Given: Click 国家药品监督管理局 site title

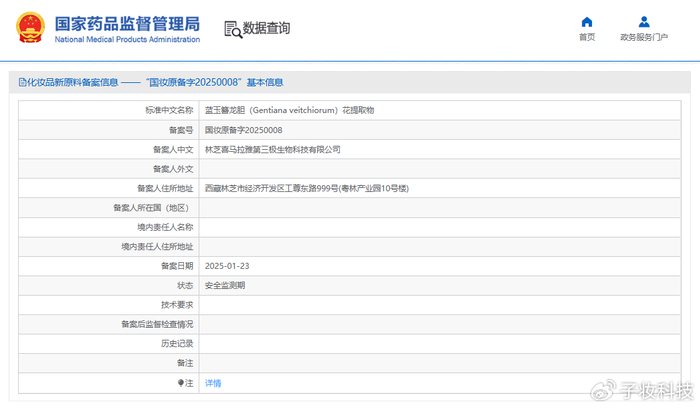Looking at the screenshot, I should tap(127, 24).
